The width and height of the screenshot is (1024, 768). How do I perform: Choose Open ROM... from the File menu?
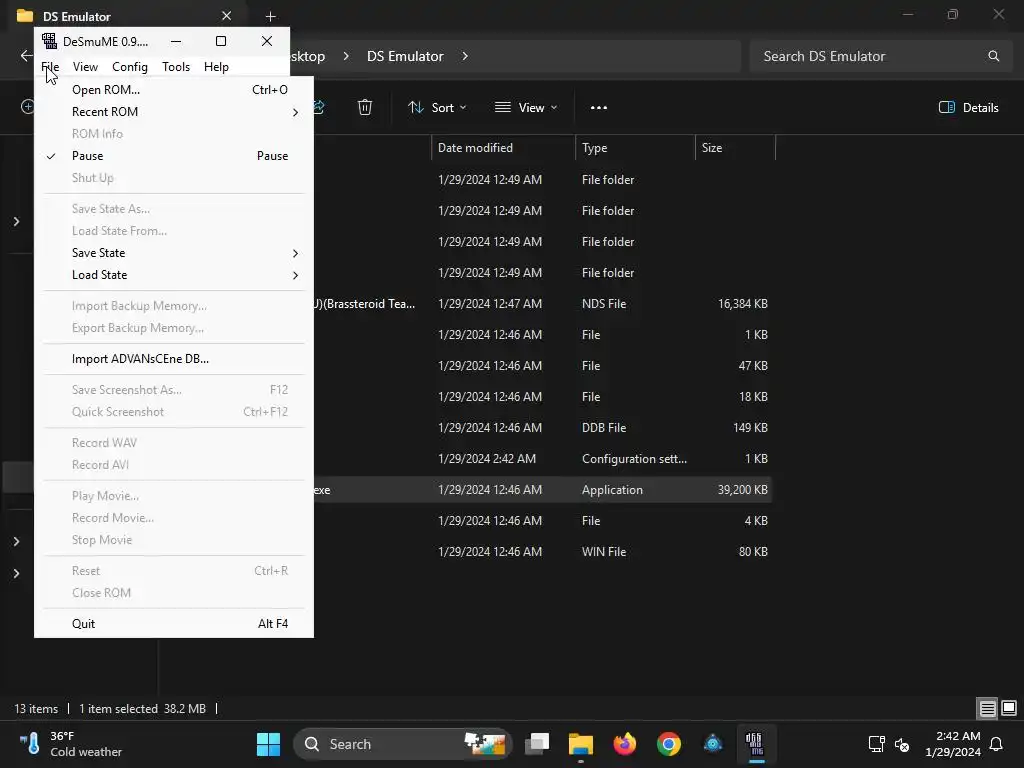[174, 89]
